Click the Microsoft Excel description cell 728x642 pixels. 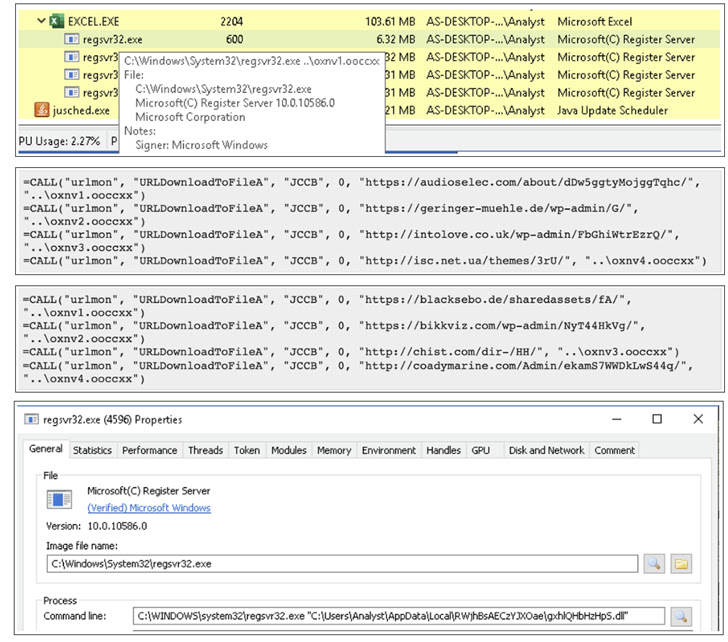[x=595, y=21]
